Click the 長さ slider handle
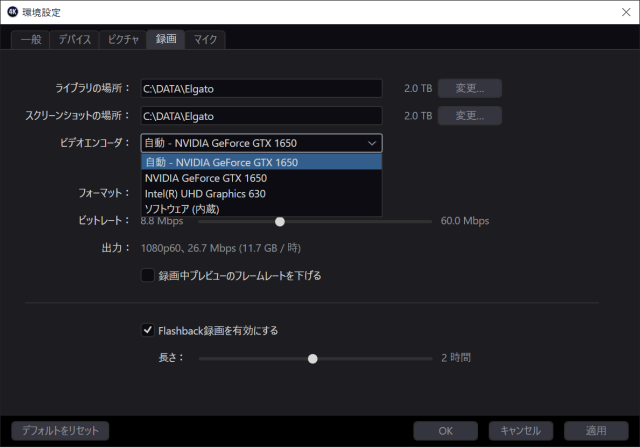 313,359
